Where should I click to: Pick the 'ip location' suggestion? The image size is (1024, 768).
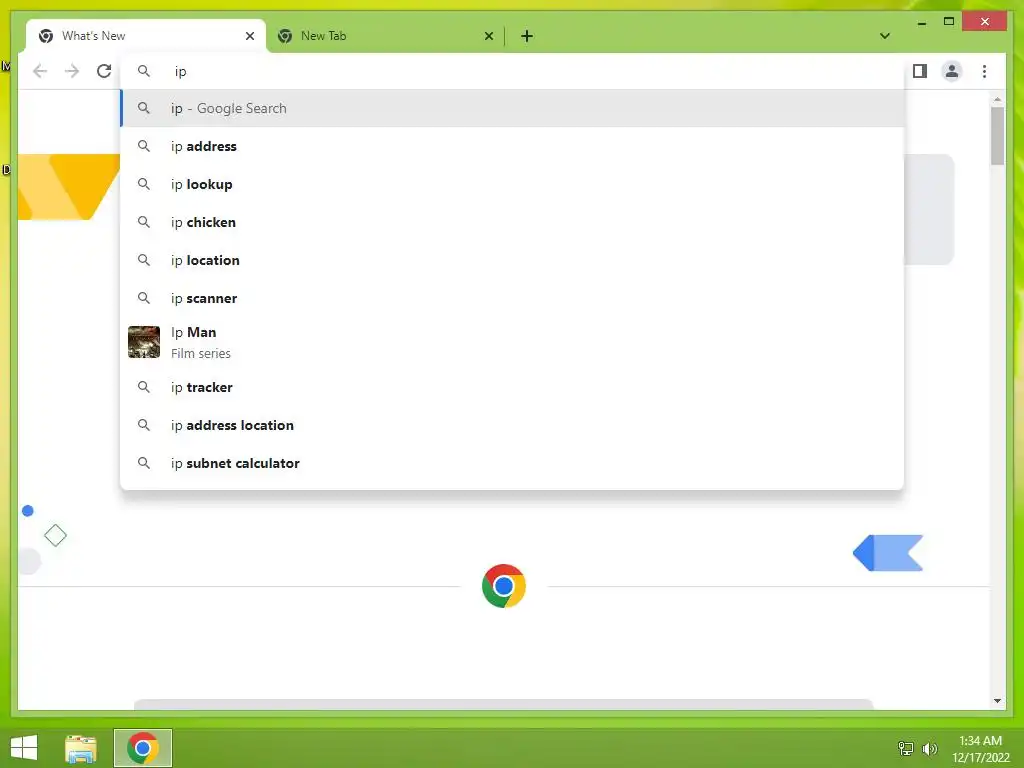pyautogui.click(x=512, y=260)
